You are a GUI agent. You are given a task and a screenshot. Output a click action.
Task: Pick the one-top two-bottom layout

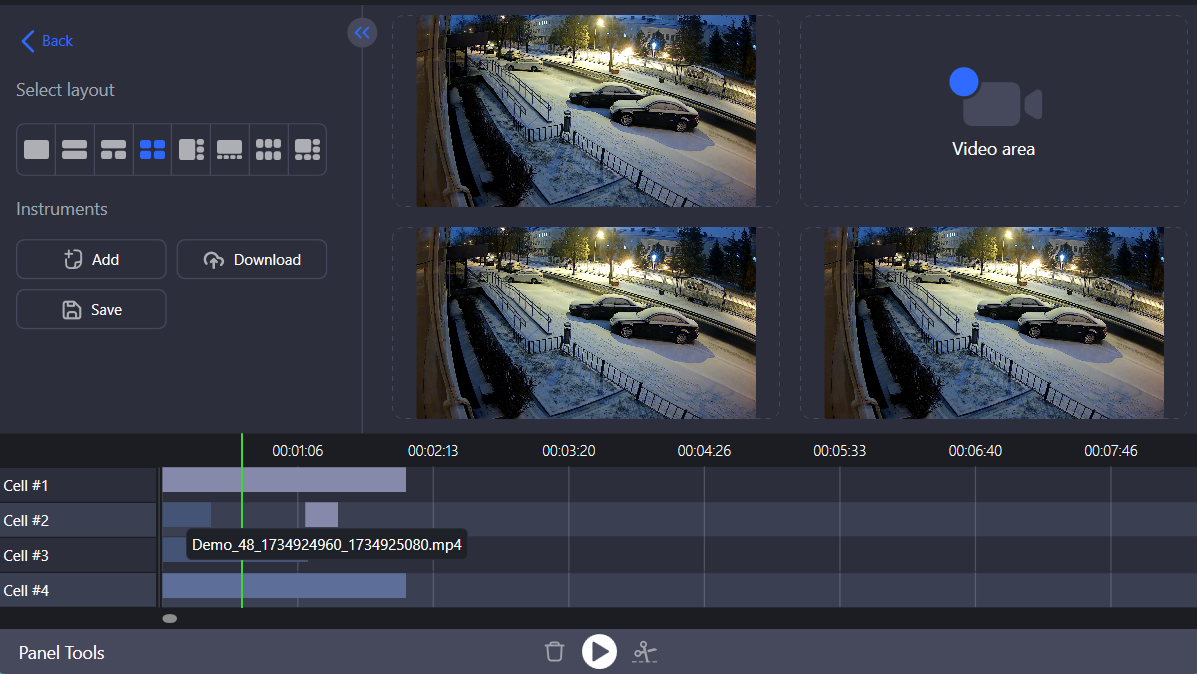tap(114, 150)
